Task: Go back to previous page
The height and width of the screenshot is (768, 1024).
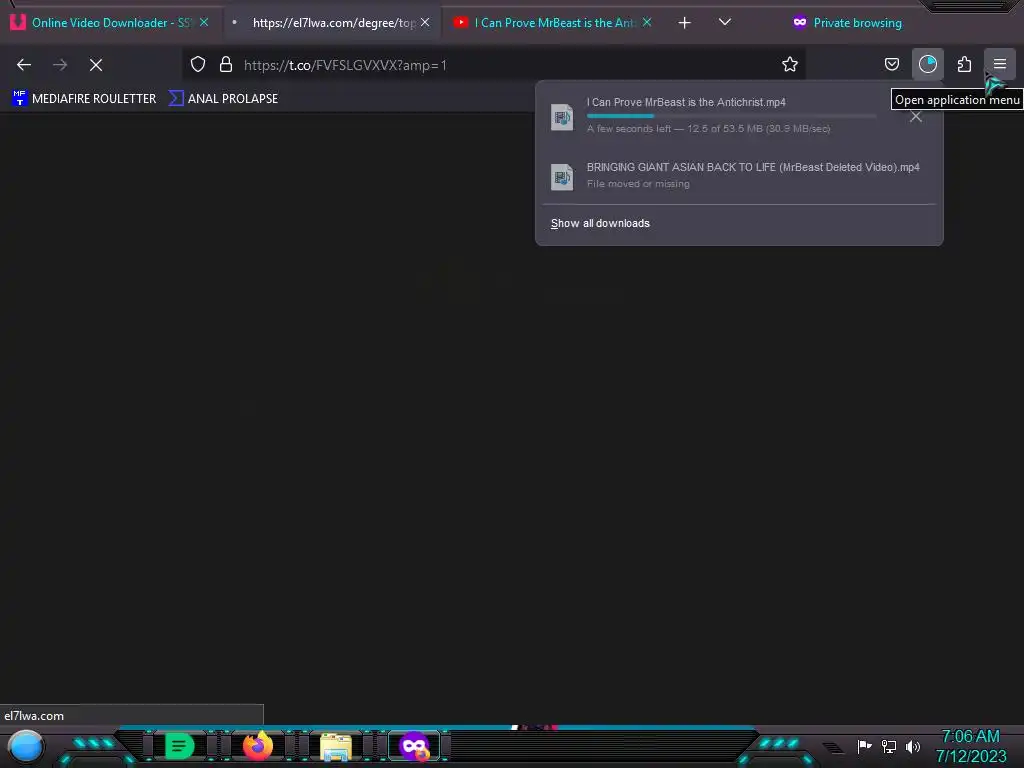Action: [x=24, y=65]
